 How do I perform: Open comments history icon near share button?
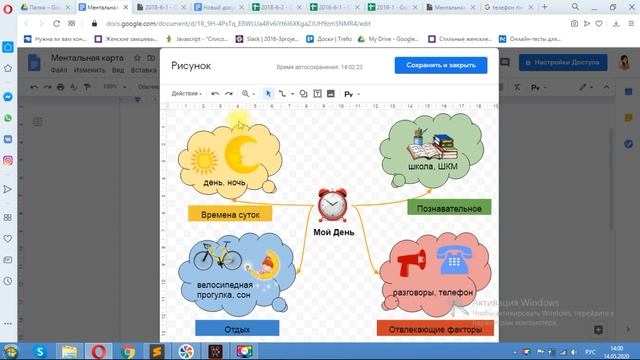pos(505,62)
